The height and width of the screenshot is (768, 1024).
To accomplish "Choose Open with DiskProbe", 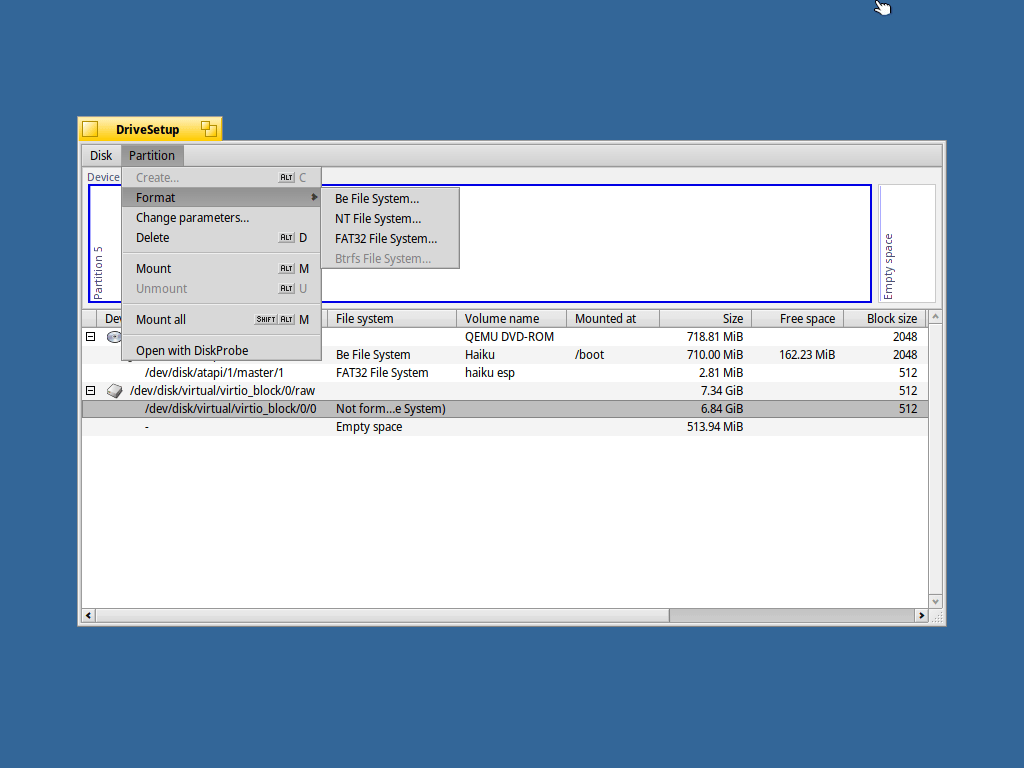I will coord(221,350).
